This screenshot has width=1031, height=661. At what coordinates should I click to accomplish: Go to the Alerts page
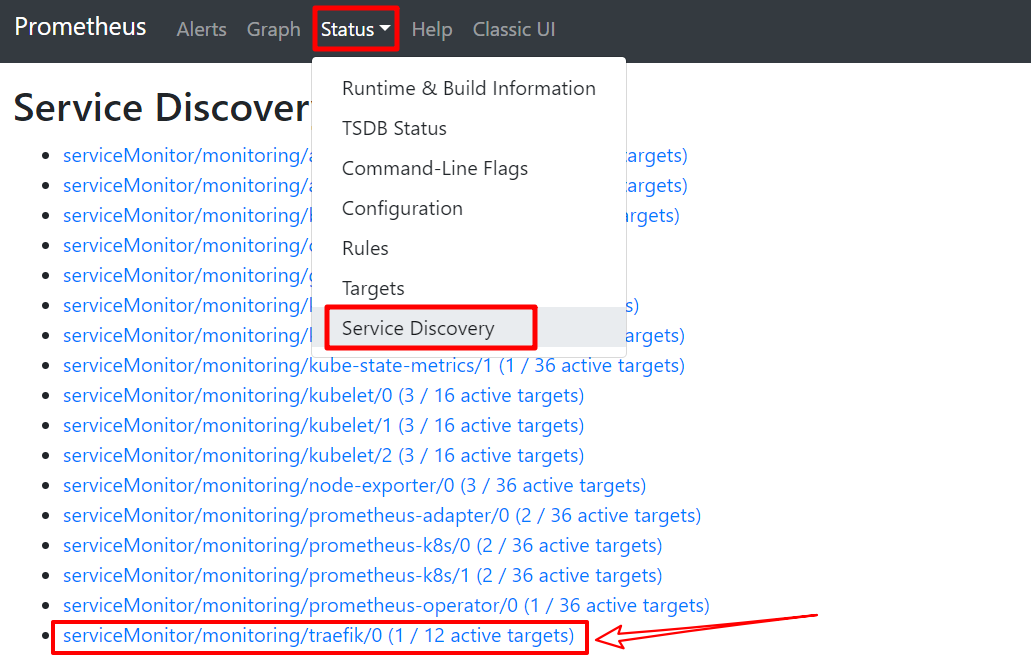201,30
